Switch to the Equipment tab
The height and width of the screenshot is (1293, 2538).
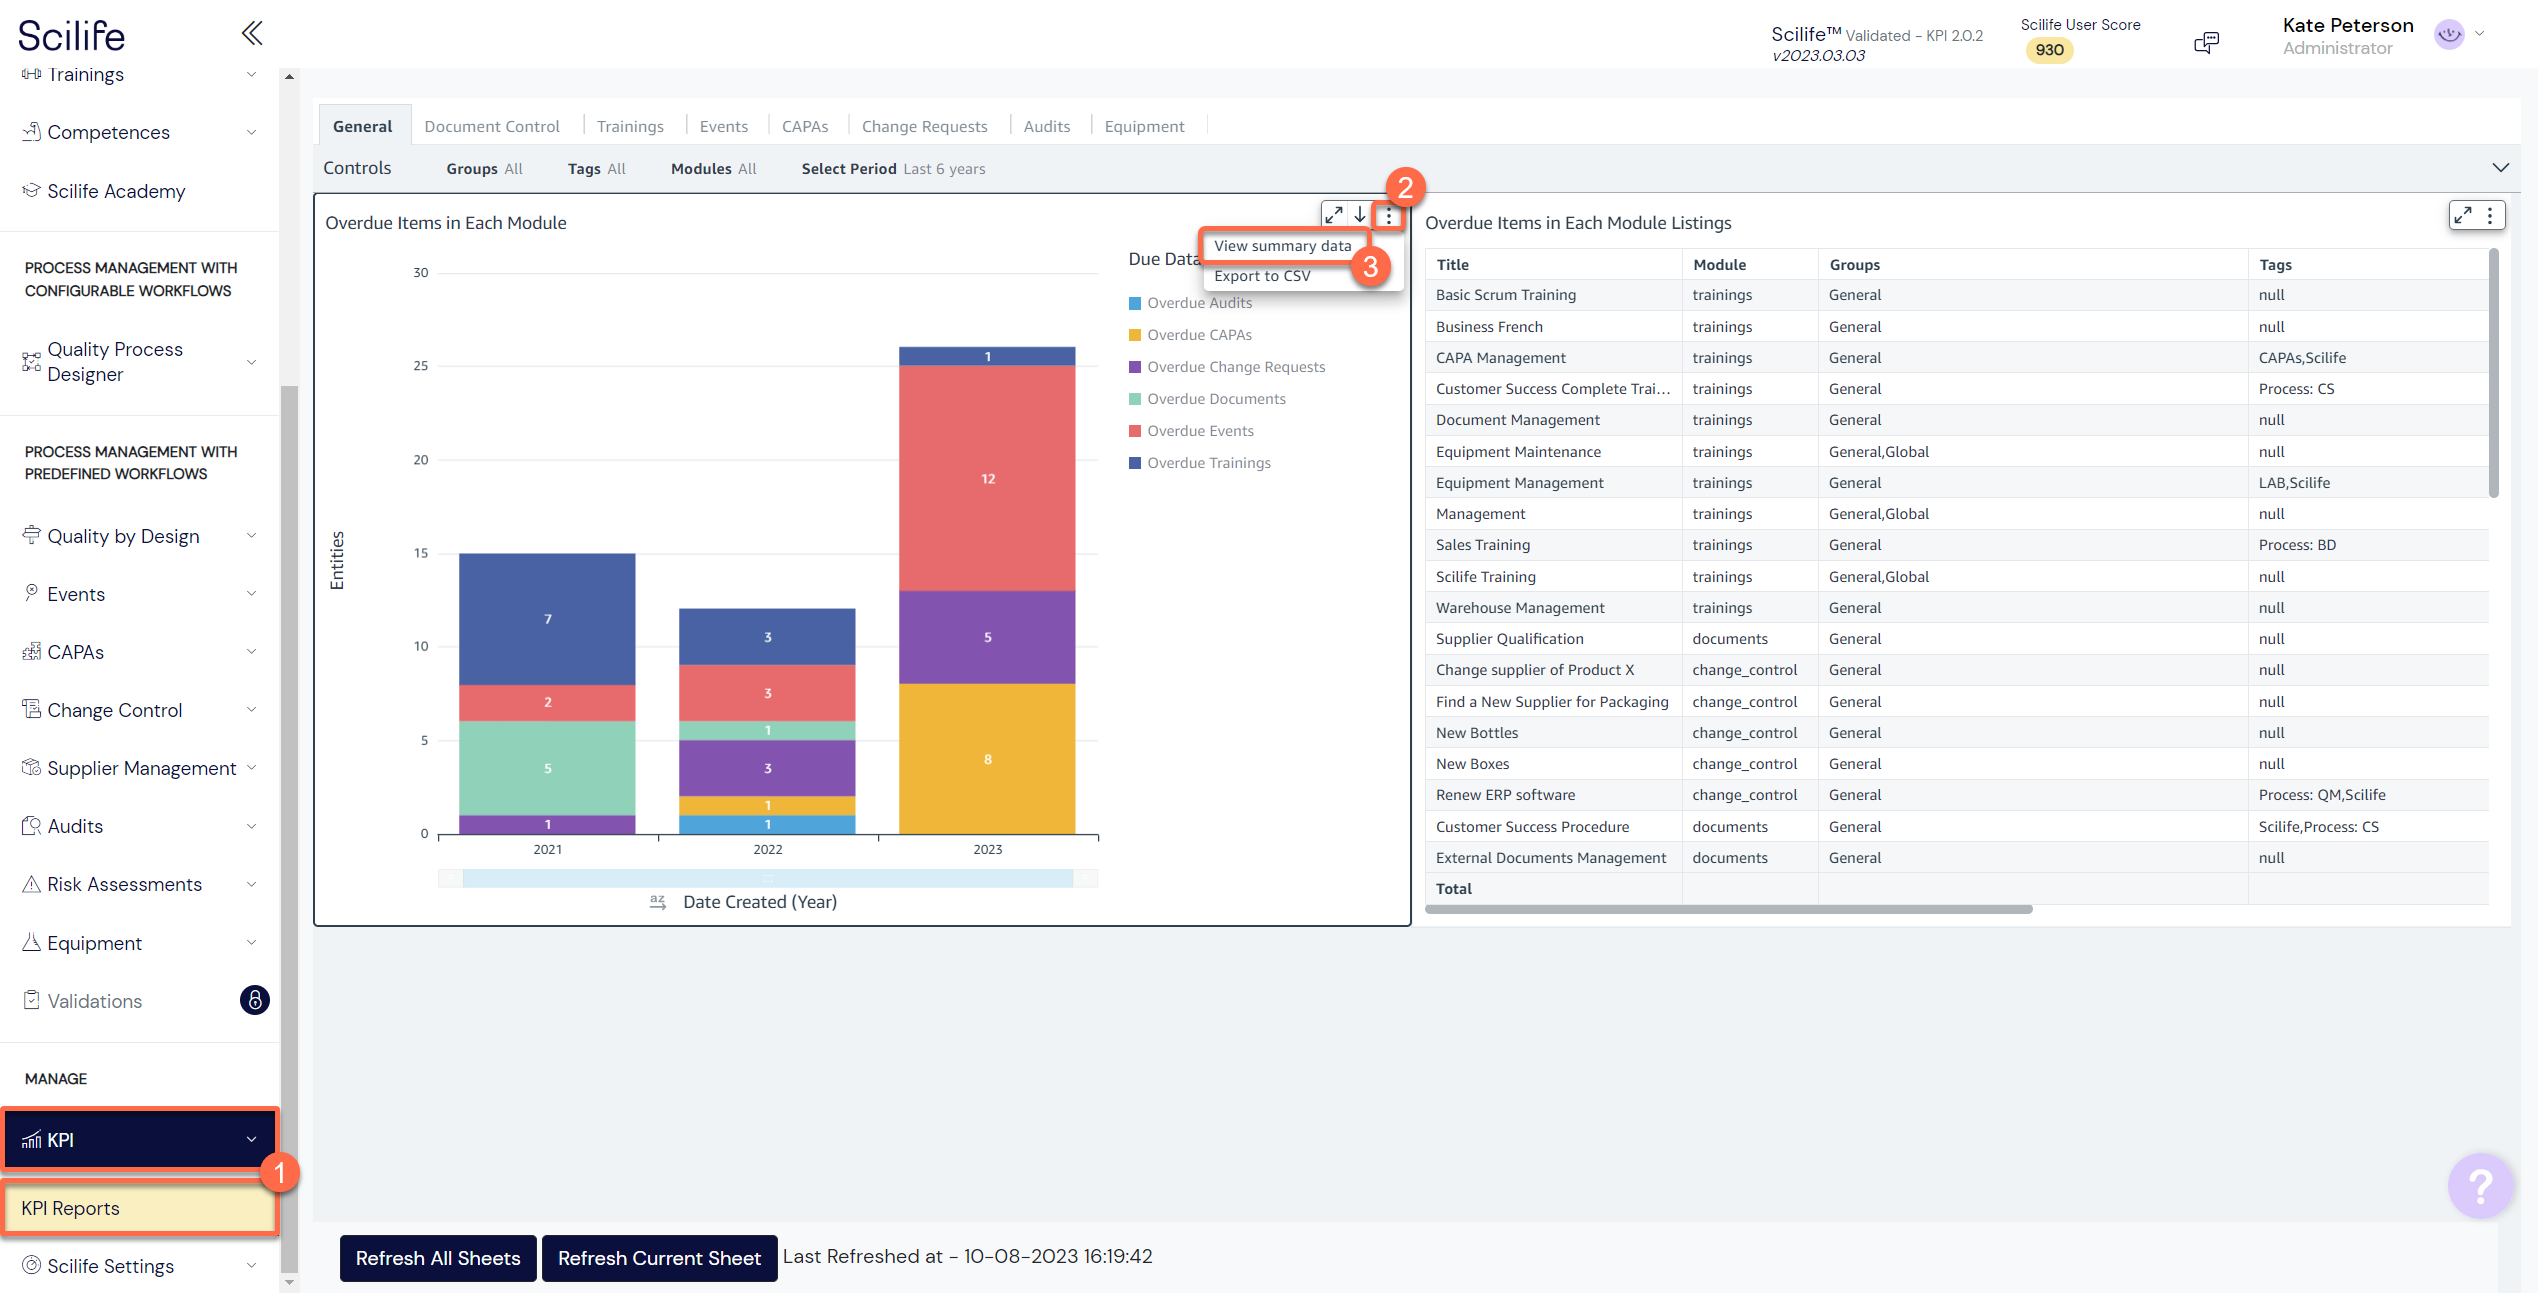click(1144, 126)
